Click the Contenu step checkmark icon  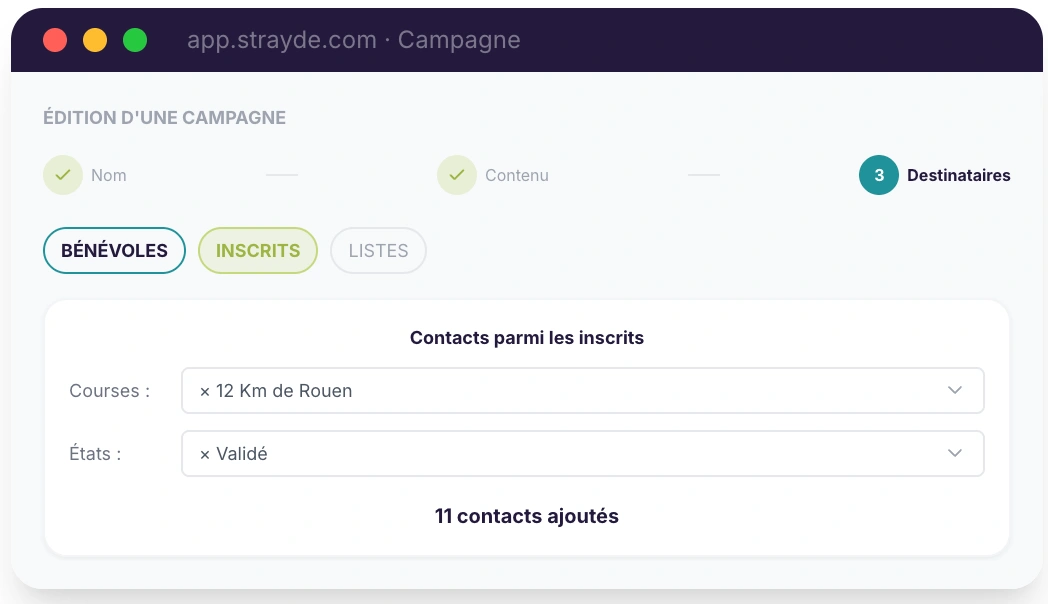(457, 175)
